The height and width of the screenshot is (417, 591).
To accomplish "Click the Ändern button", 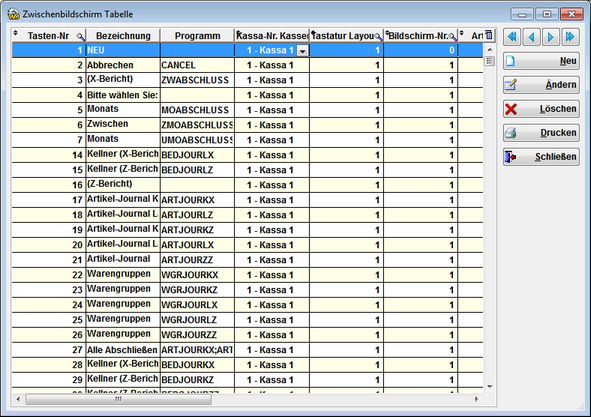I will pyautogui.click(x=541, y=85).
